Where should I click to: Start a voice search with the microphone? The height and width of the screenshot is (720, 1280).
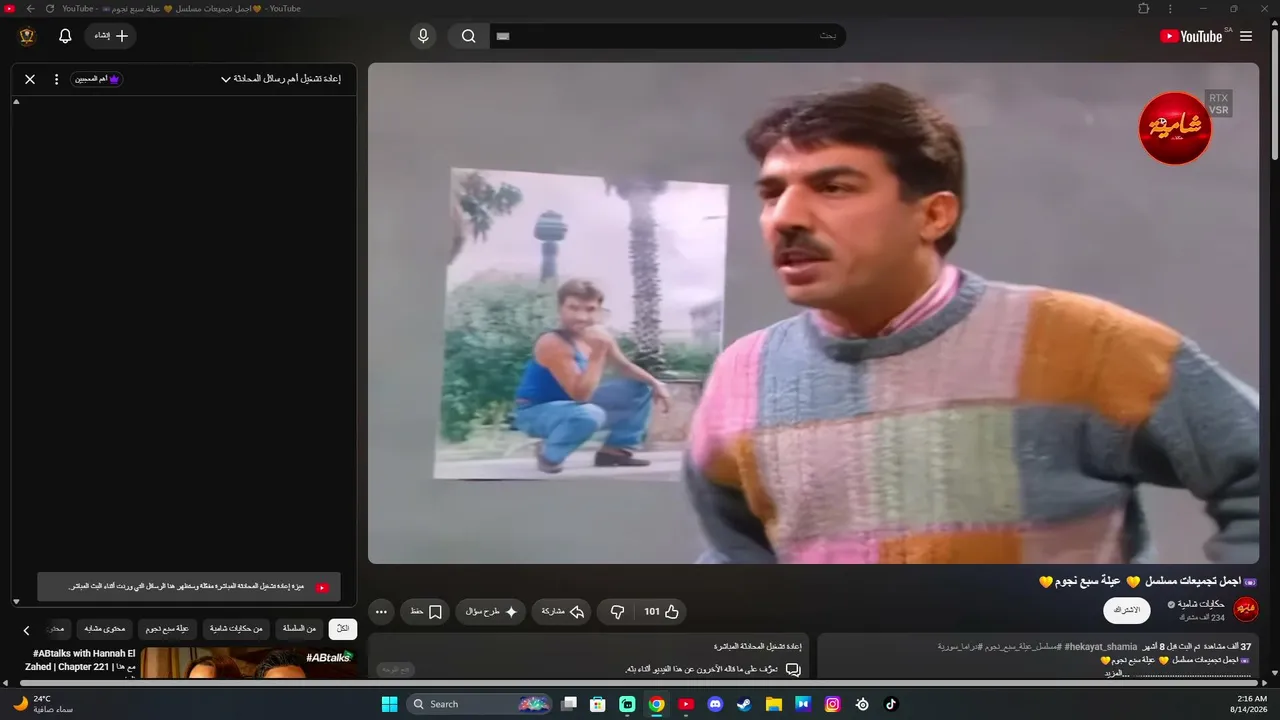click(423, 36)
